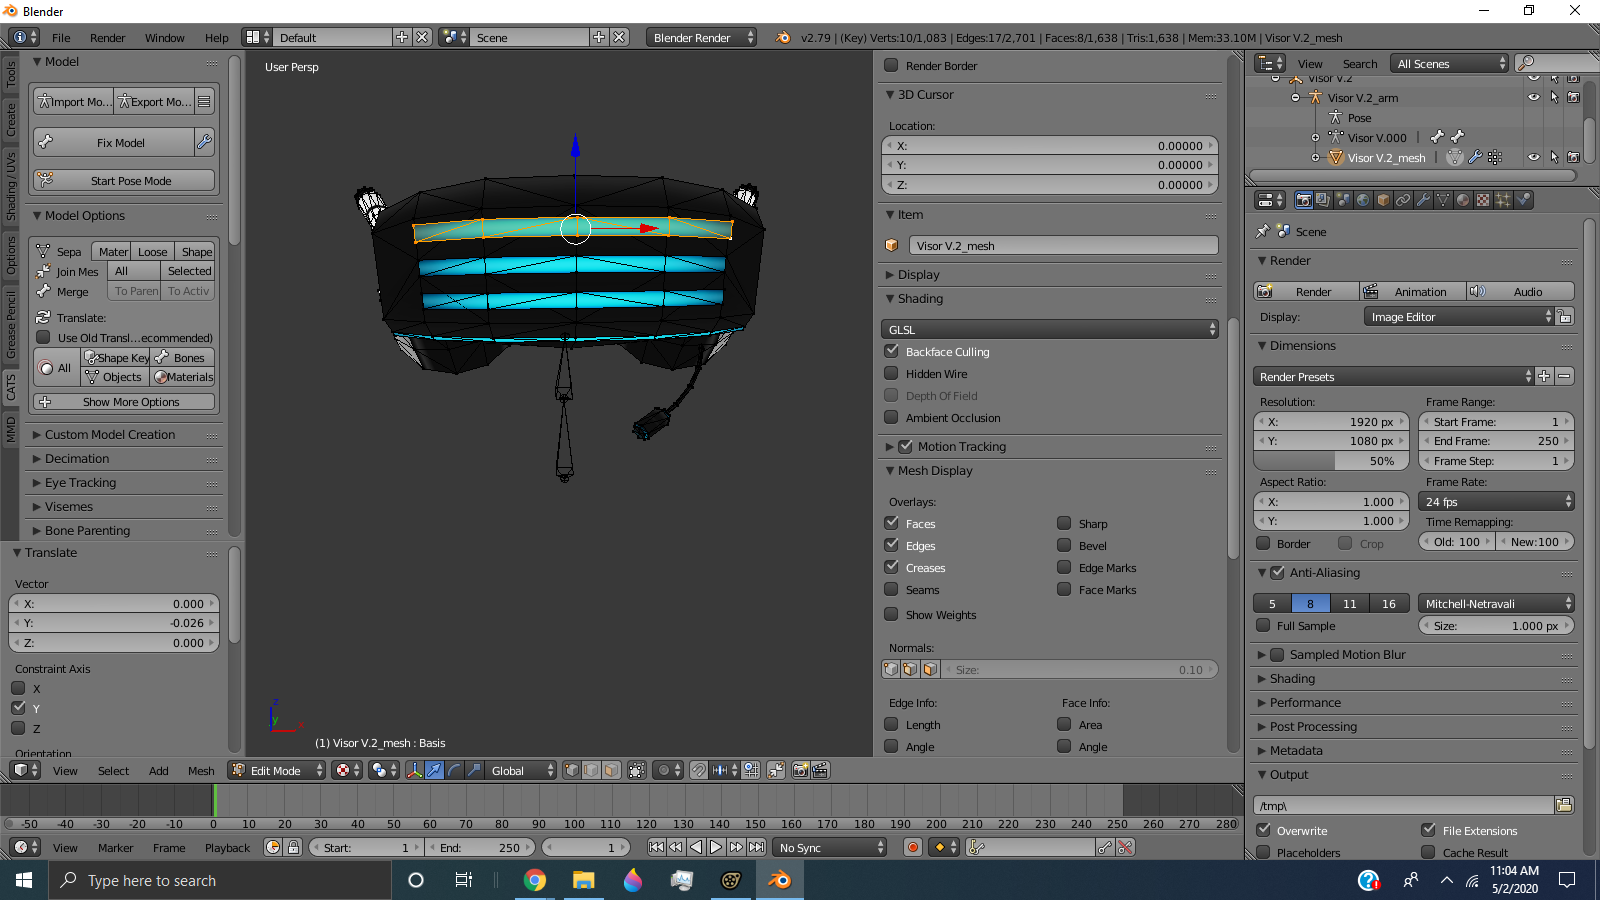1600x900 pixels.
Task: Open File Explorer from the taskbar
Action: (584, 880)
